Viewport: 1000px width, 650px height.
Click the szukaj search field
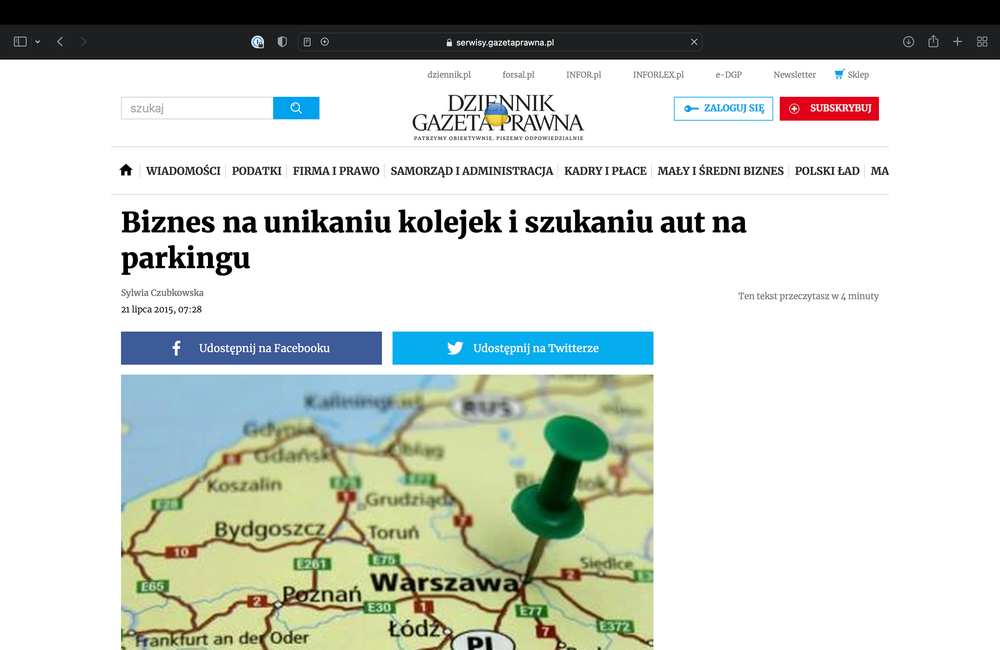[x=196, y=107]
